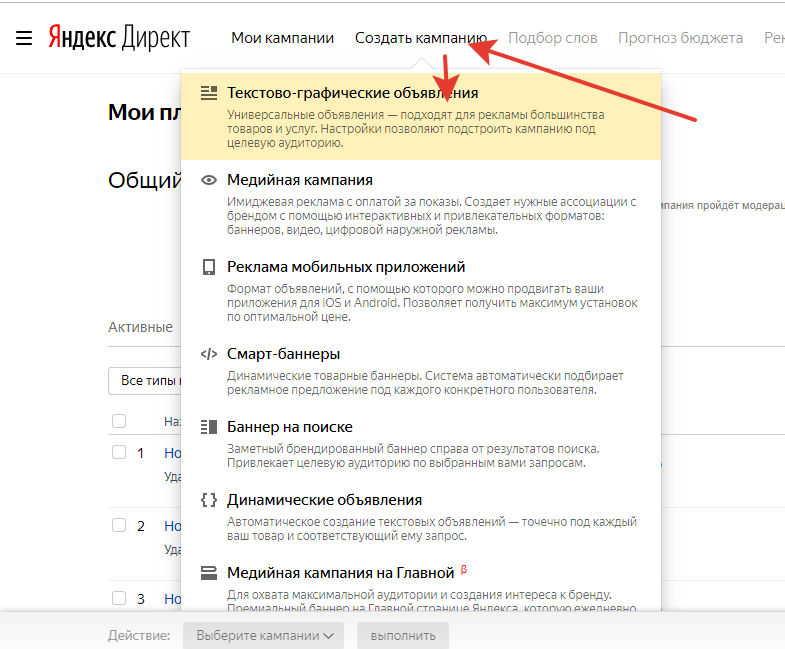Pick Динамические объявления campaign type
This screenshot has width=785, height=649.
(x=421, y=517)
